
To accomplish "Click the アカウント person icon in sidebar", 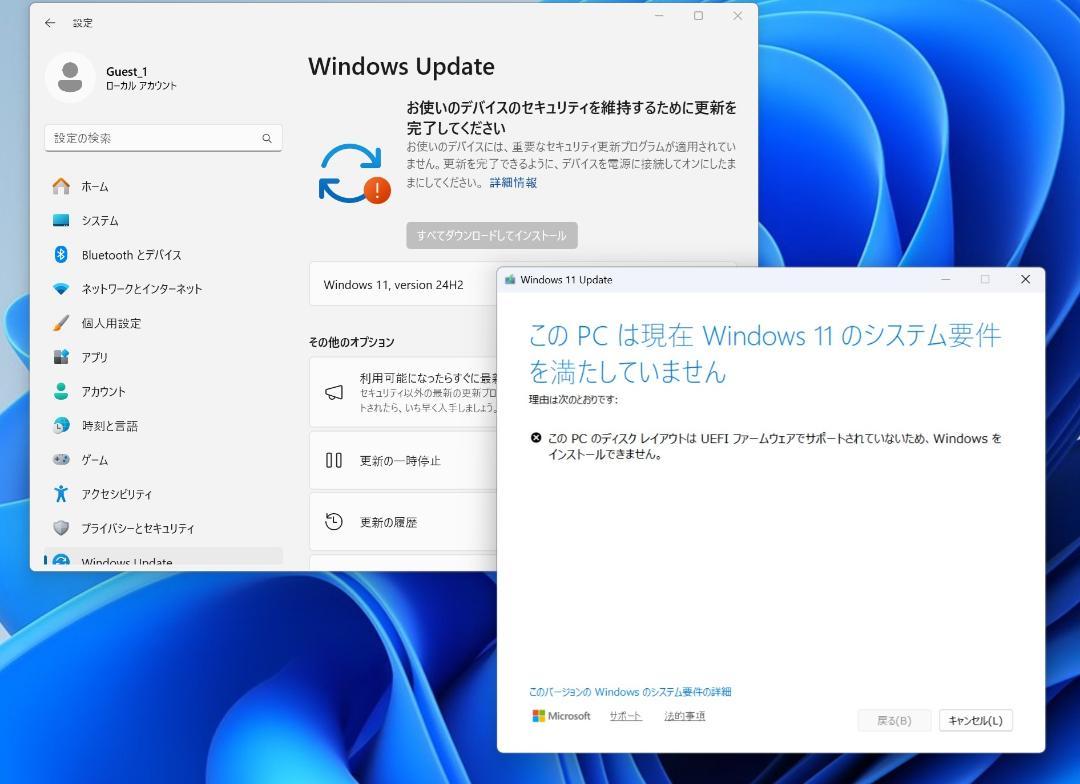I will 61,391.
